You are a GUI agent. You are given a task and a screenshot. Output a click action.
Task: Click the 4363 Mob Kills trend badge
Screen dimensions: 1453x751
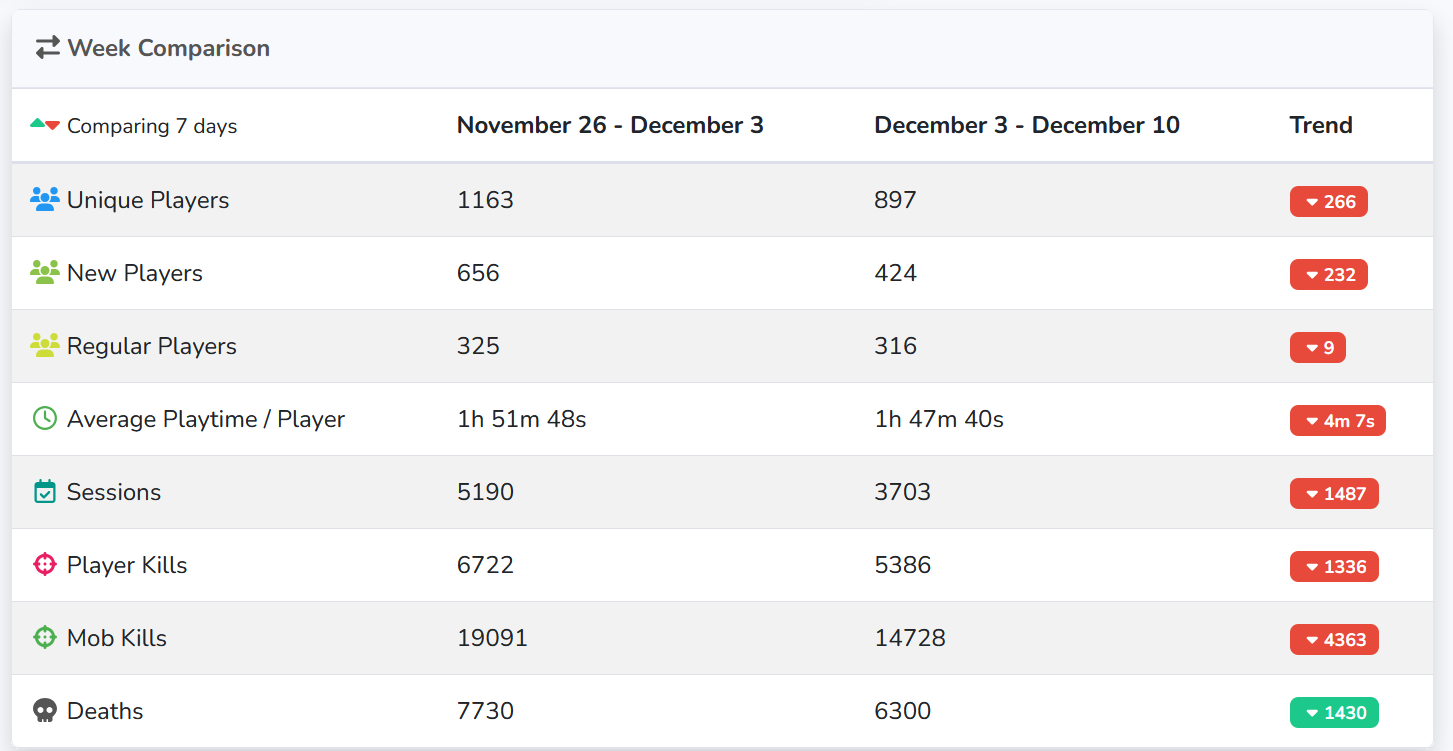tap(1334, 640)
